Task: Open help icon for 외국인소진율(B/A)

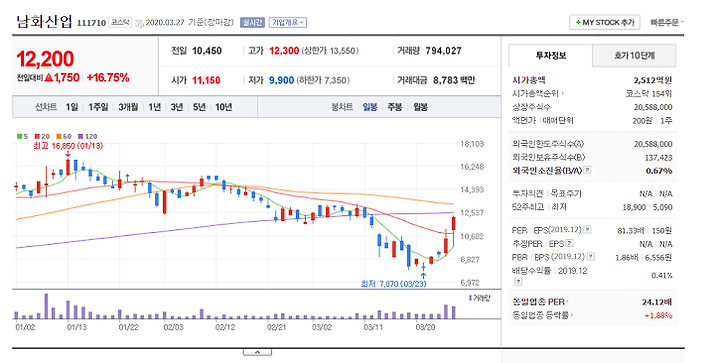Action: tap(587, 170)
